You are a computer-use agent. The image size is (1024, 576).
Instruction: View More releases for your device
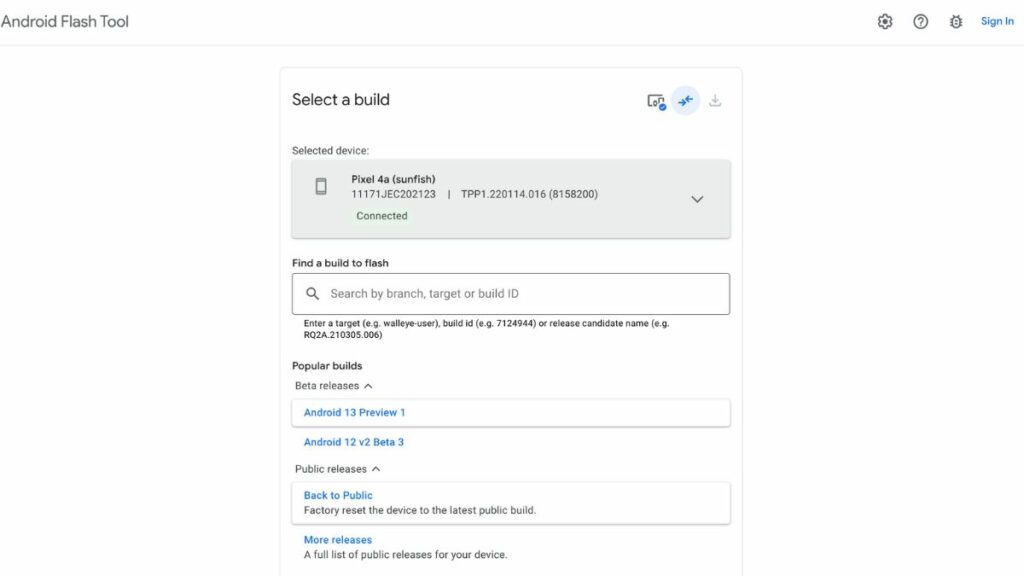point(337,539)
